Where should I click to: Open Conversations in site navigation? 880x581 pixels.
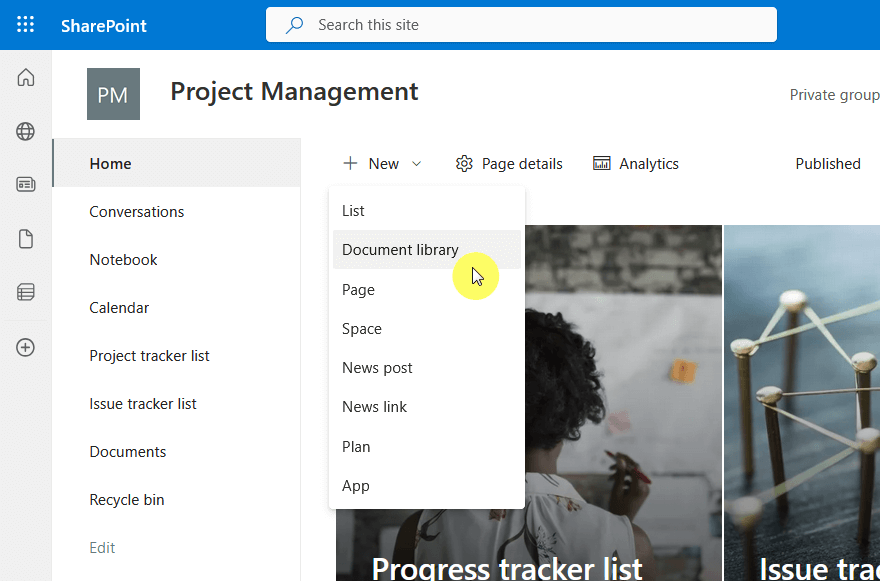point(177,212)
